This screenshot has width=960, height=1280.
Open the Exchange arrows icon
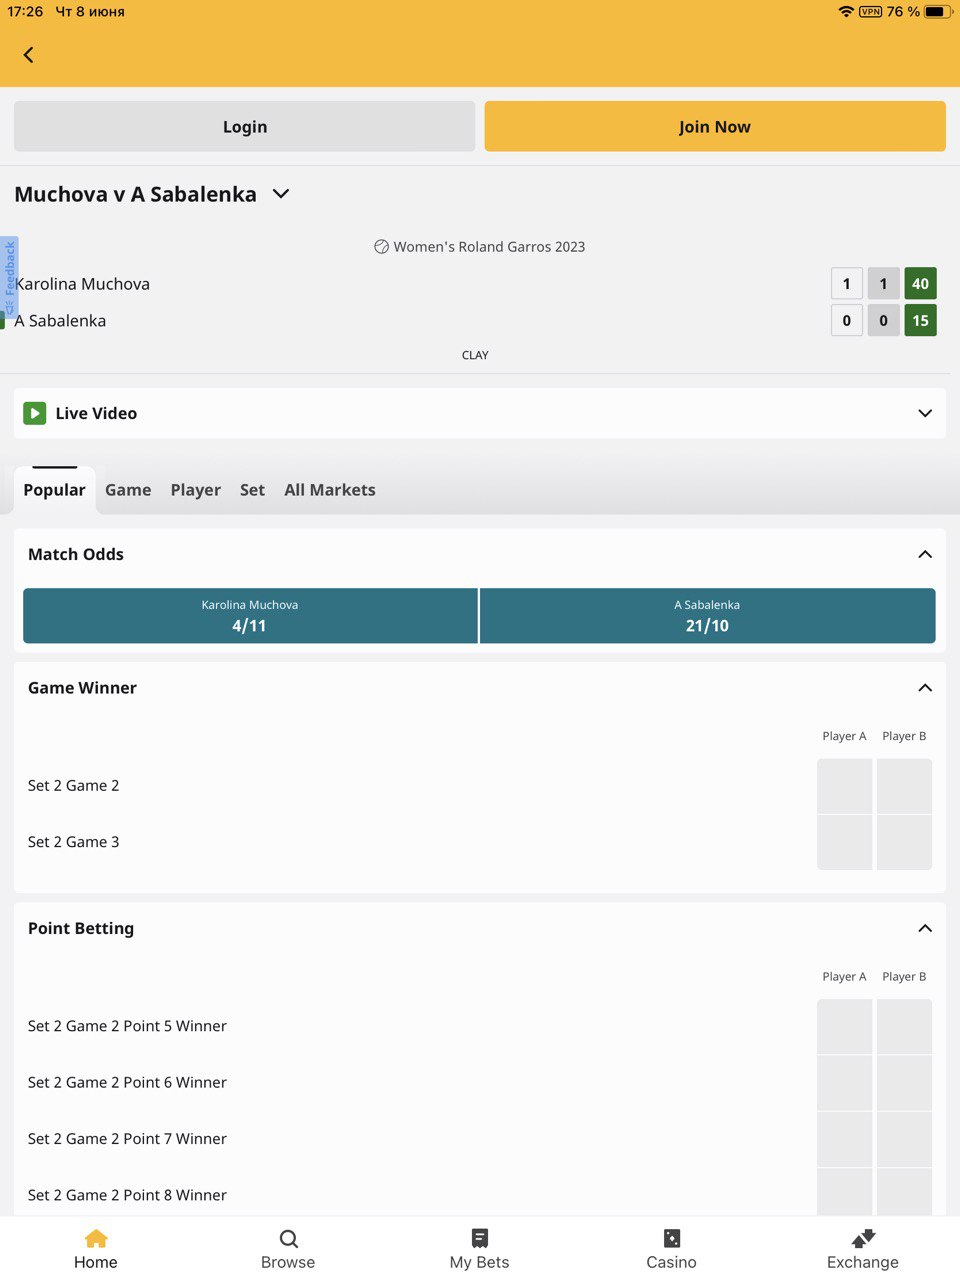pos(863,1238)
